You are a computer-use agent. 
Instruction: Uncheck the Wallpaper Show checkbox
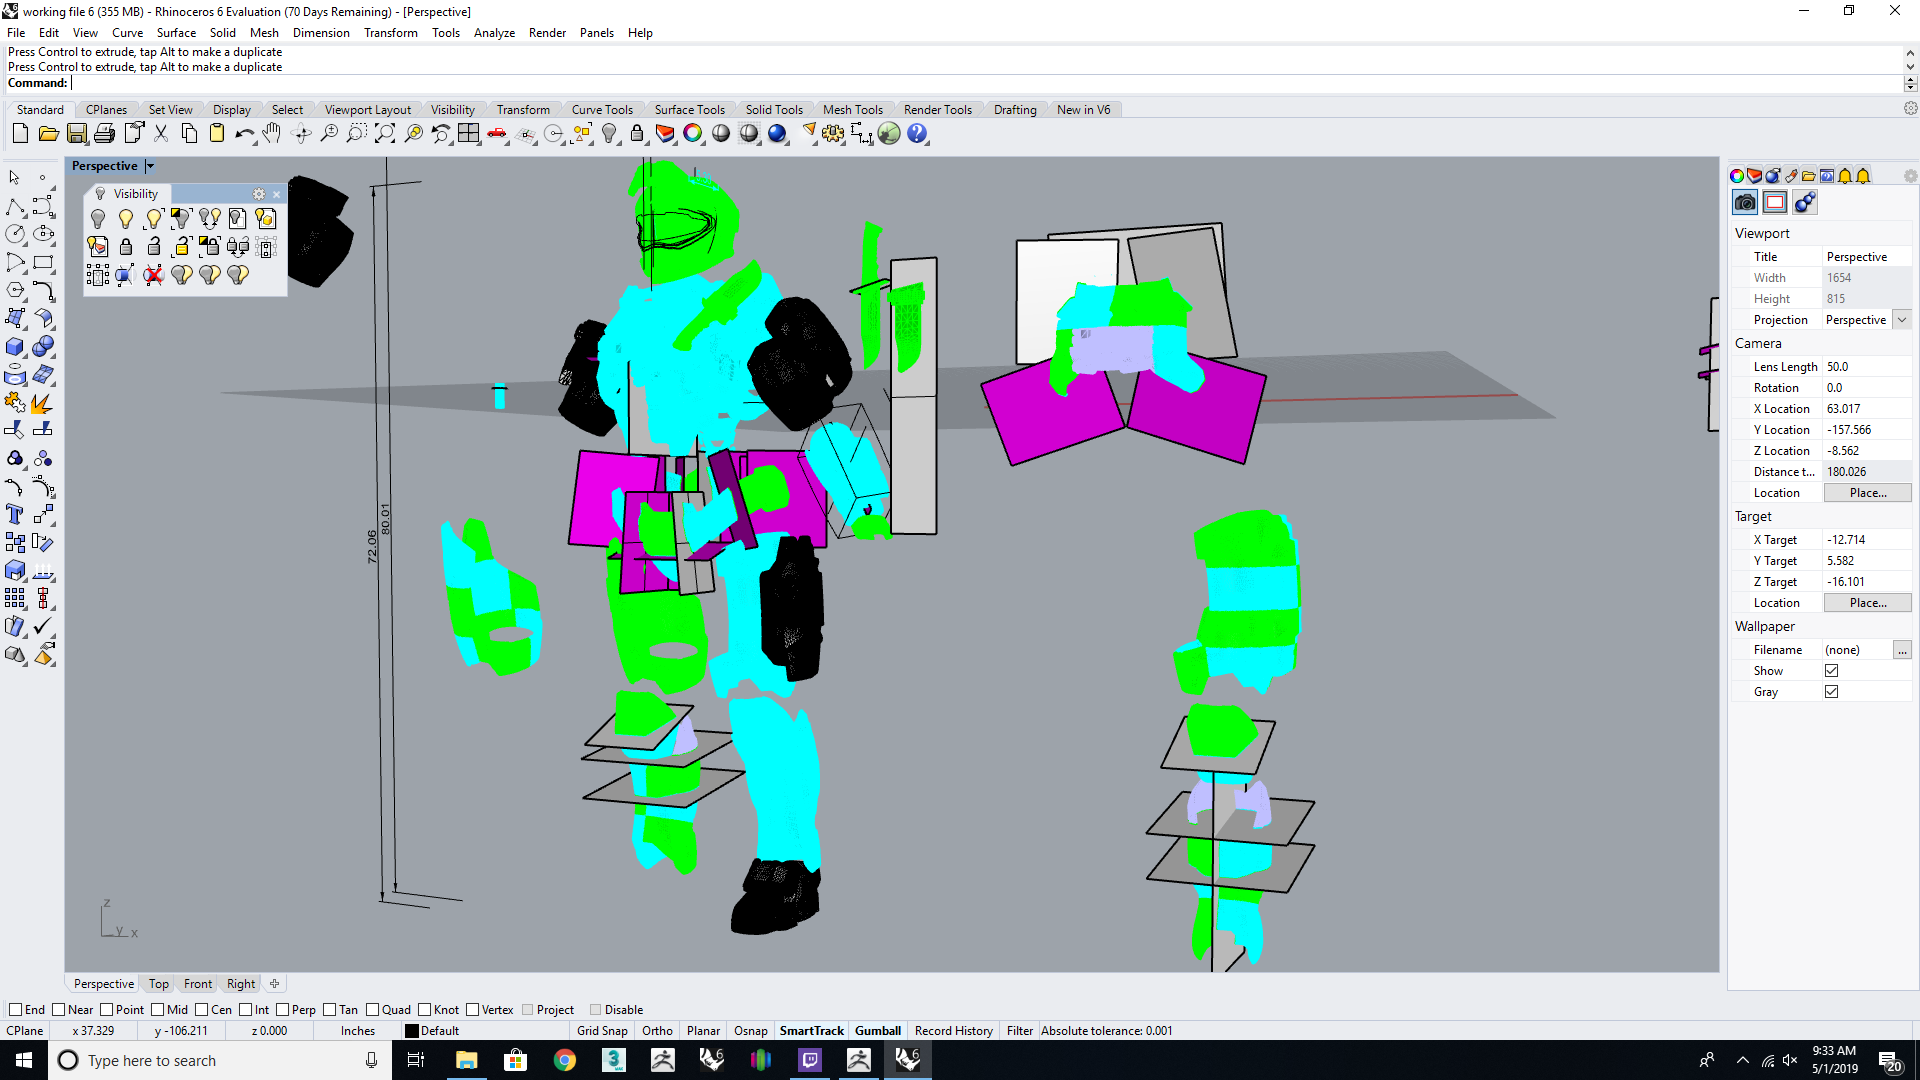(1831, 671)
